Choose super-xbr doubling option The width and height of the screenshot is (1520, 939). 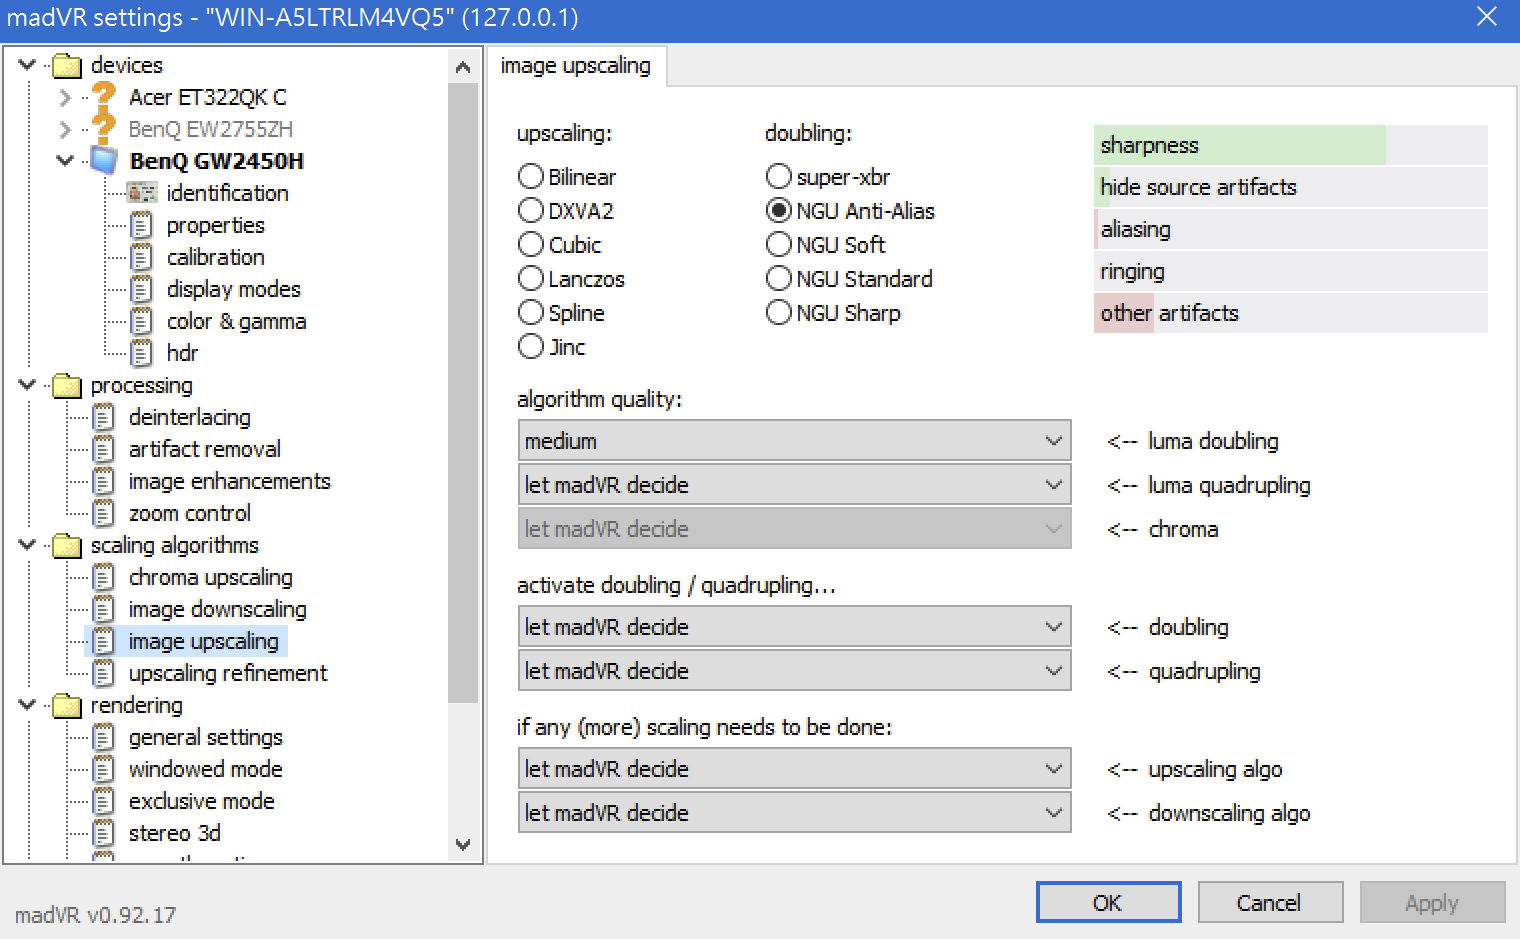(779, 176)
